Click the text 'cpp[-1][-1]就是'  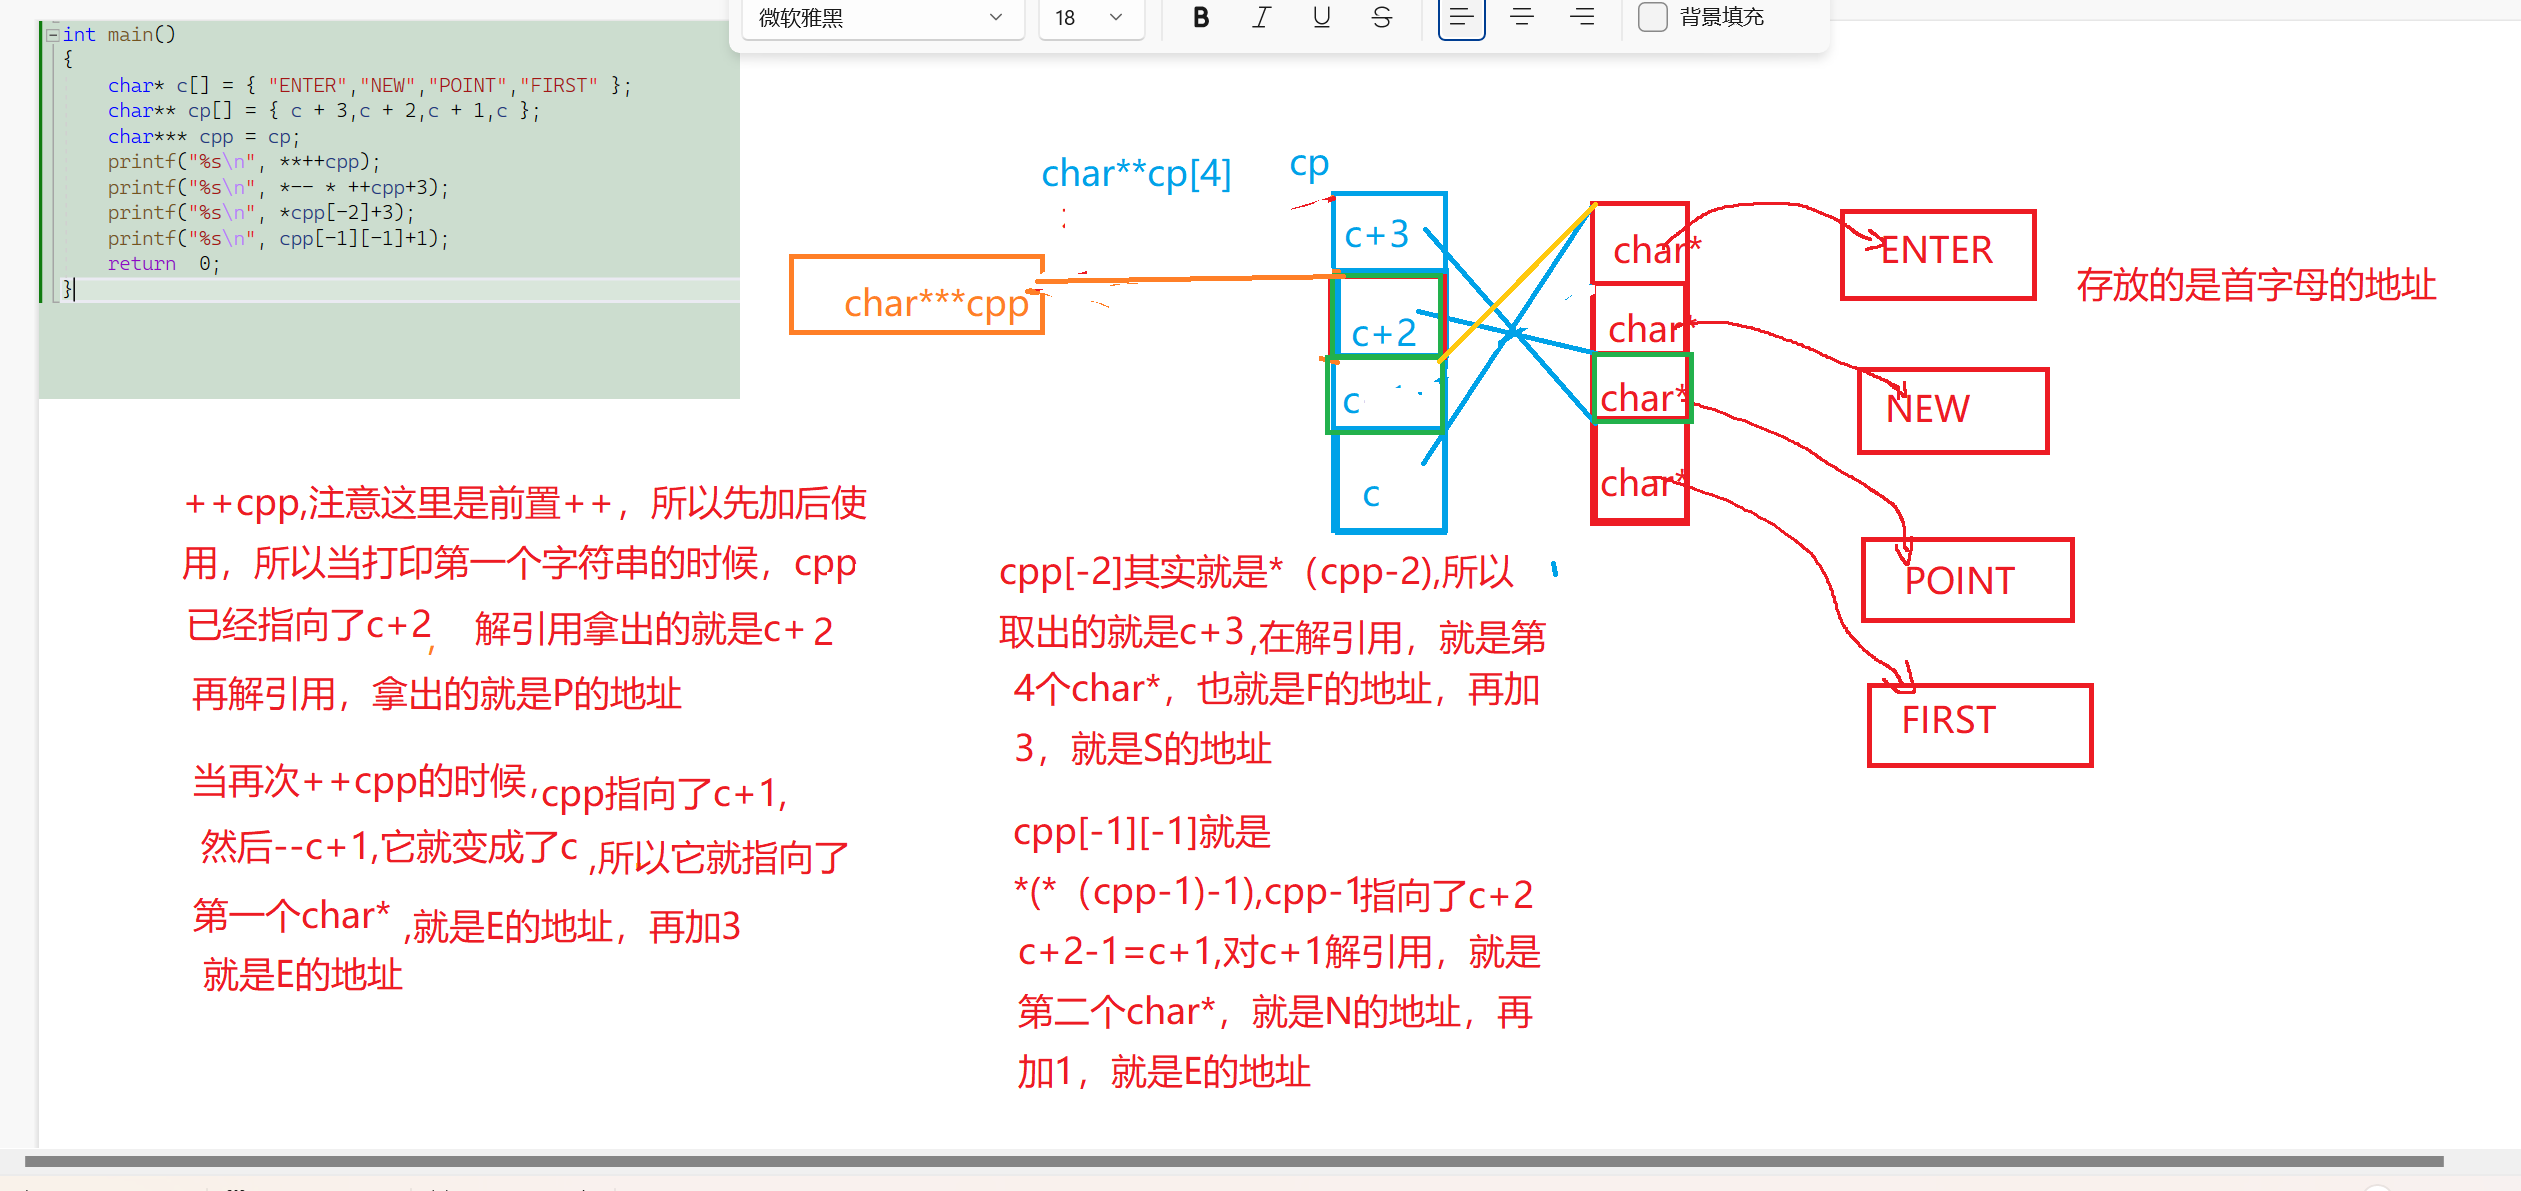point(1142,831)
